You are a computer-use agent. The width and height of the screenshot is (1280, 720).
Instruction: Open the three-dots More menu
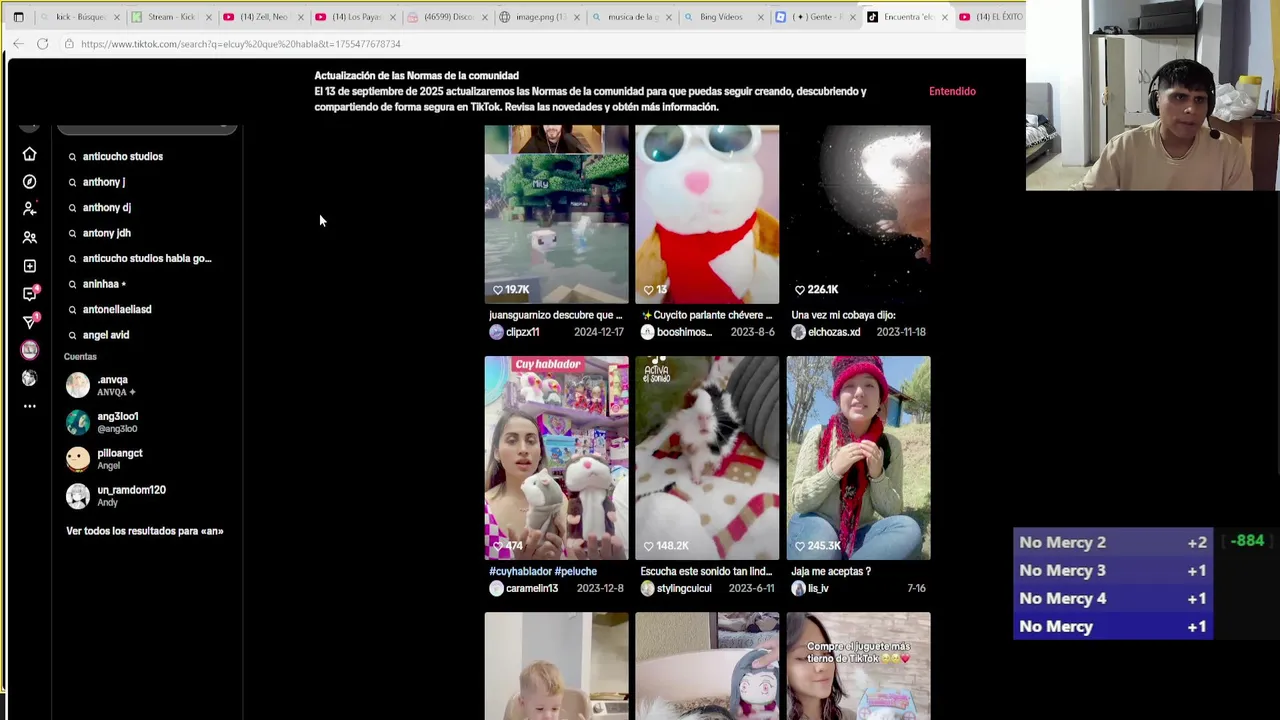[x=29, y=406]
